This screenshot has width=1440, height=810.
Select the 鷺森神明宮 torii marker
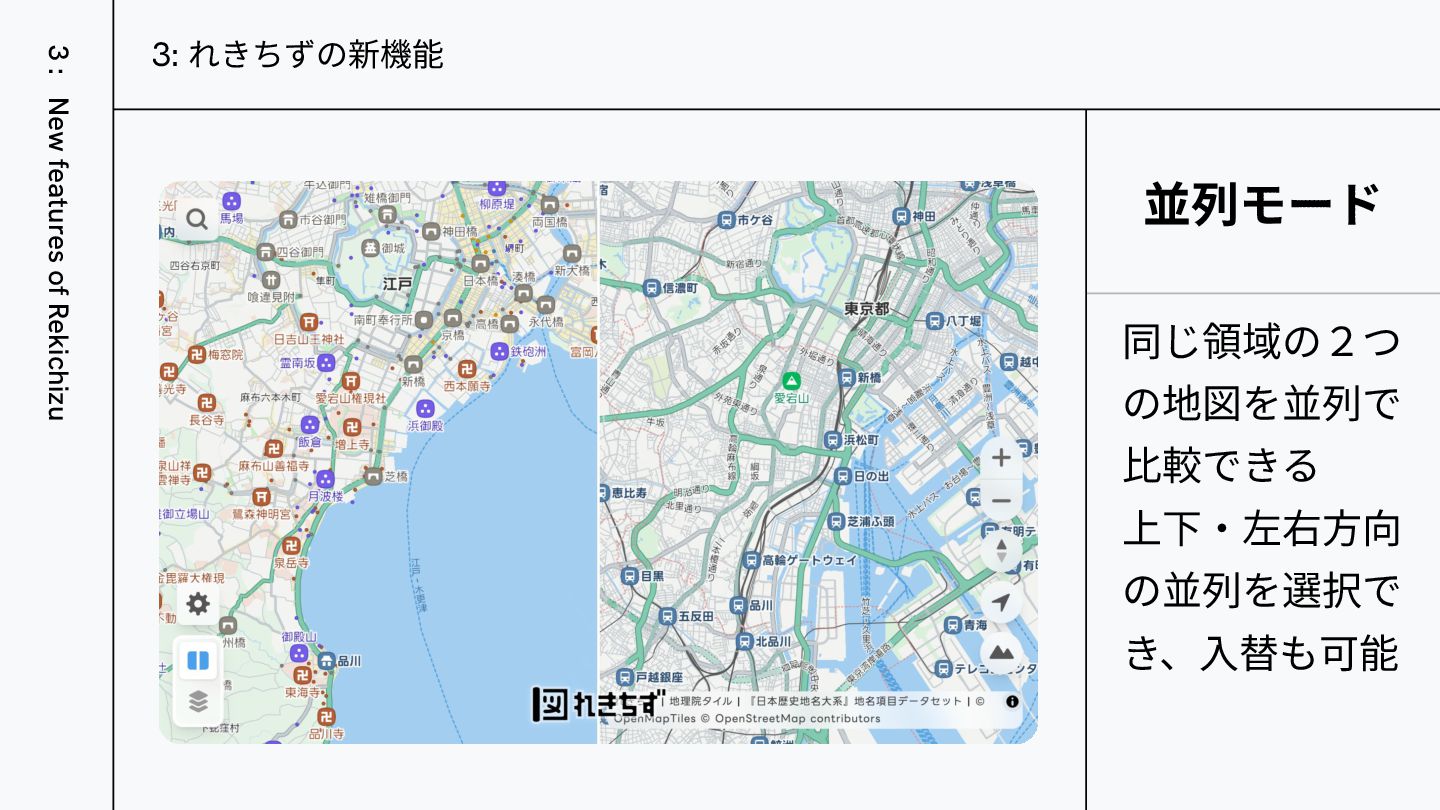pos(261,496)
